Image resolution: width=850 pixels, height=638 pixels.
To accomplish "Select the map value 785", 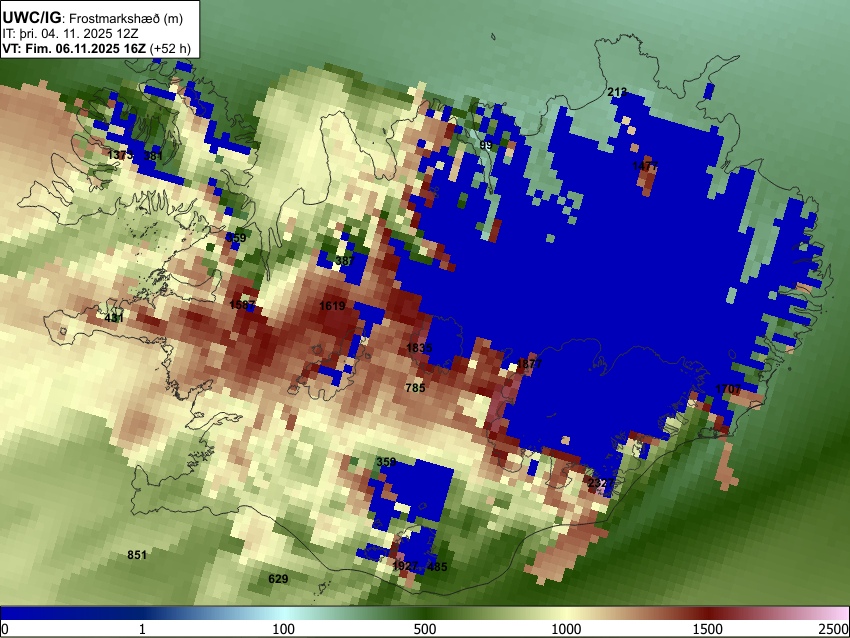I will pyautogui.click(x=415, y=388).
